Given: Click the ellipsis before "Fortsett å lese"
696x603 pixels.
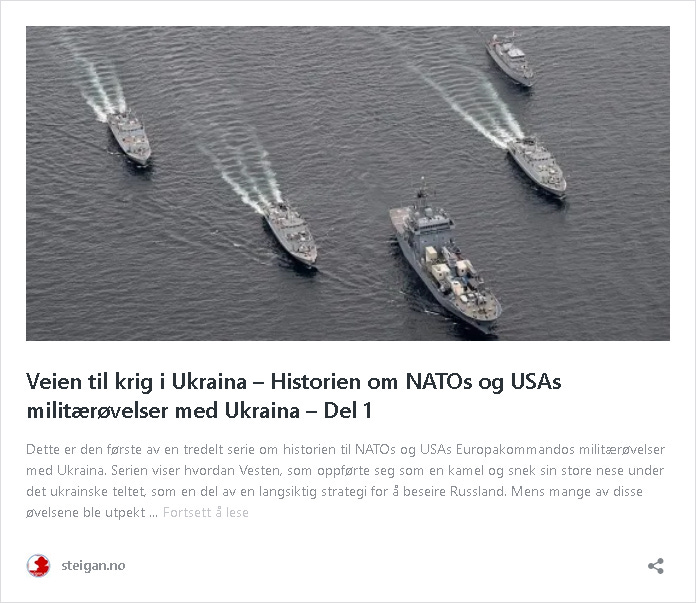Looking at the screenshot, I should tap(154, 515).
